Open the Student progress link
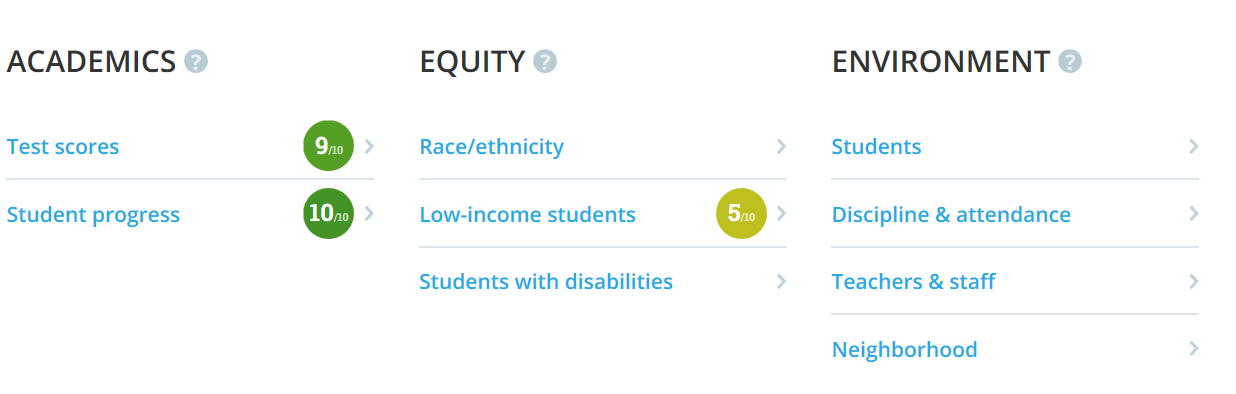This screenshot has height=394, width=1236. tap(93, 214)
